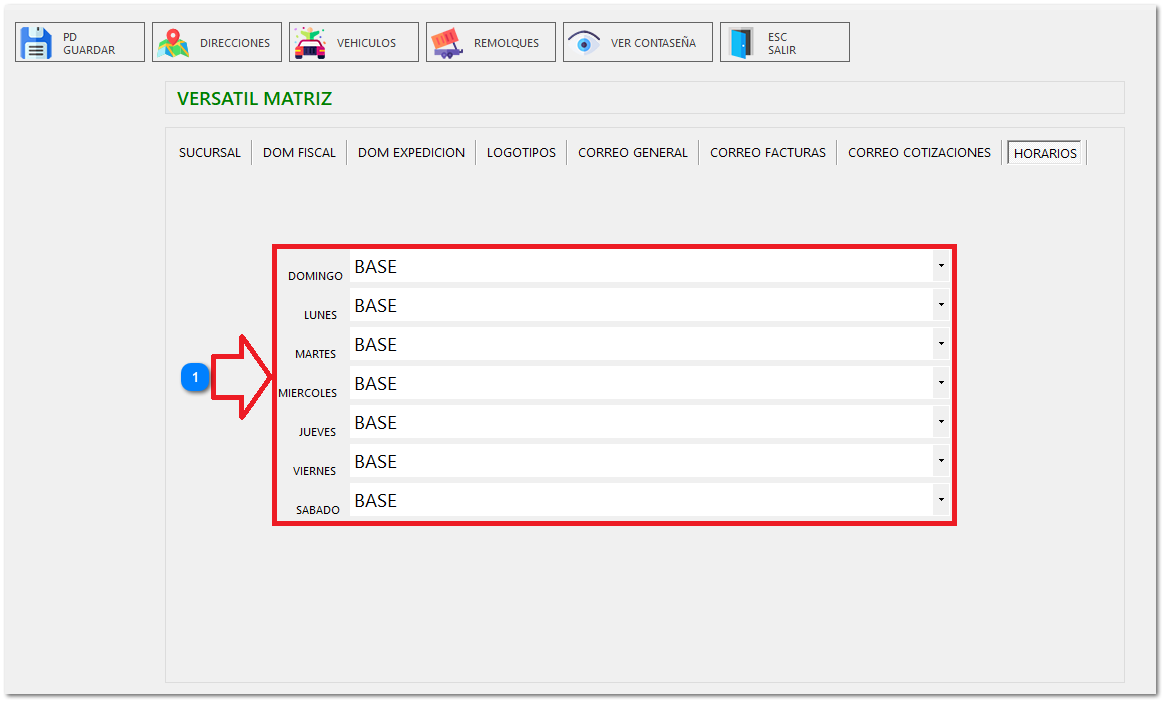Click the Vehiculos car icon
Screen dimensions: 1165x703
pos(310,43)
